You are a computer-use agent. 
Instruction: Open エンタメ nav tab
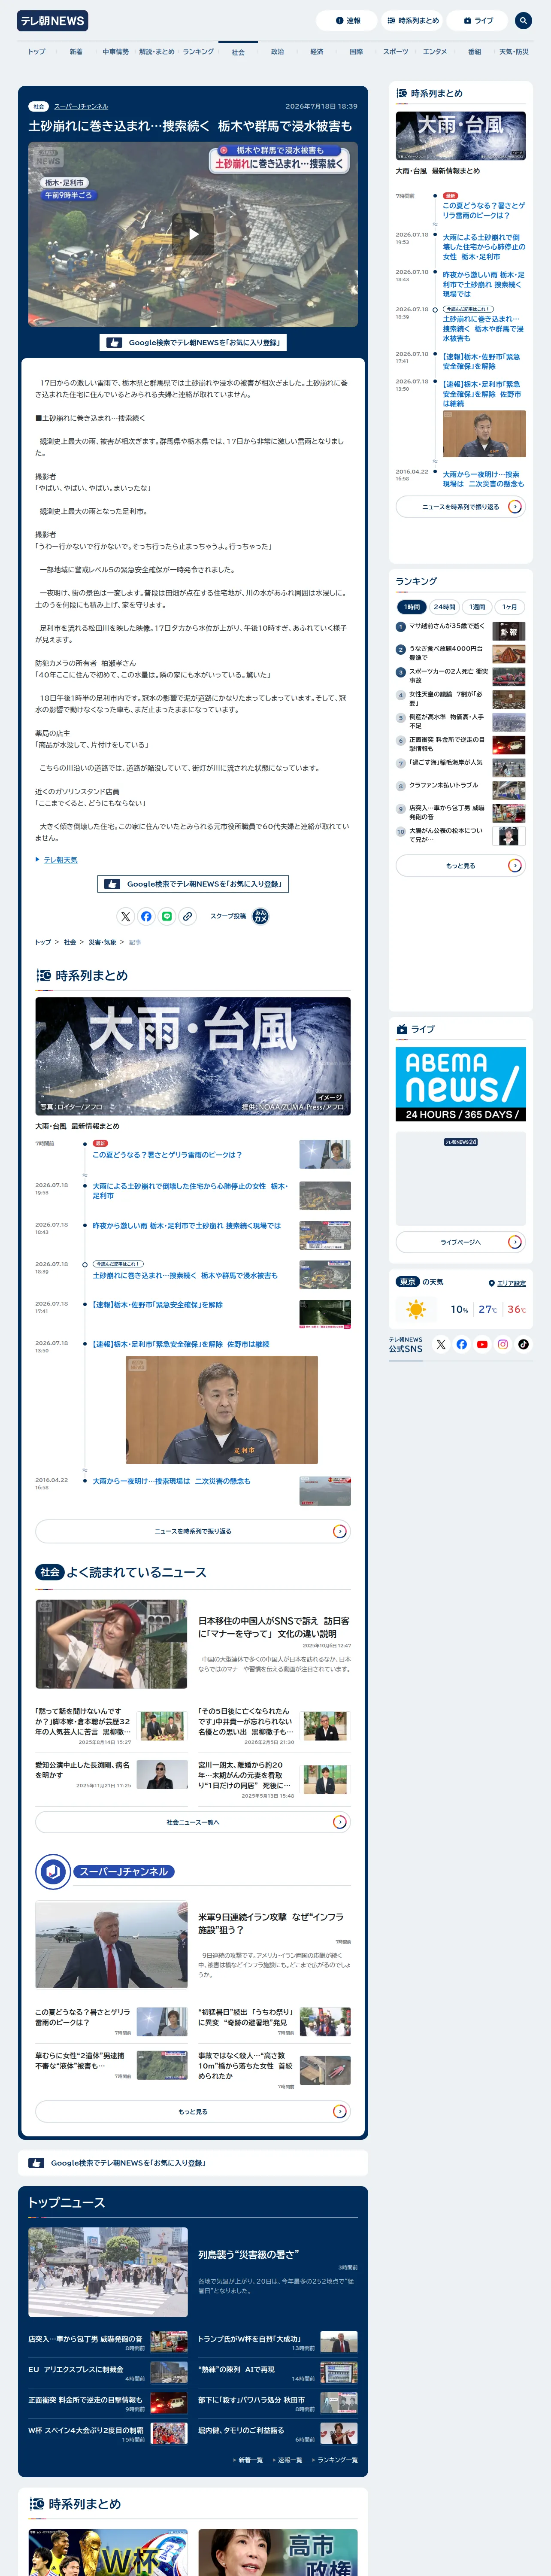coord(435,52)
